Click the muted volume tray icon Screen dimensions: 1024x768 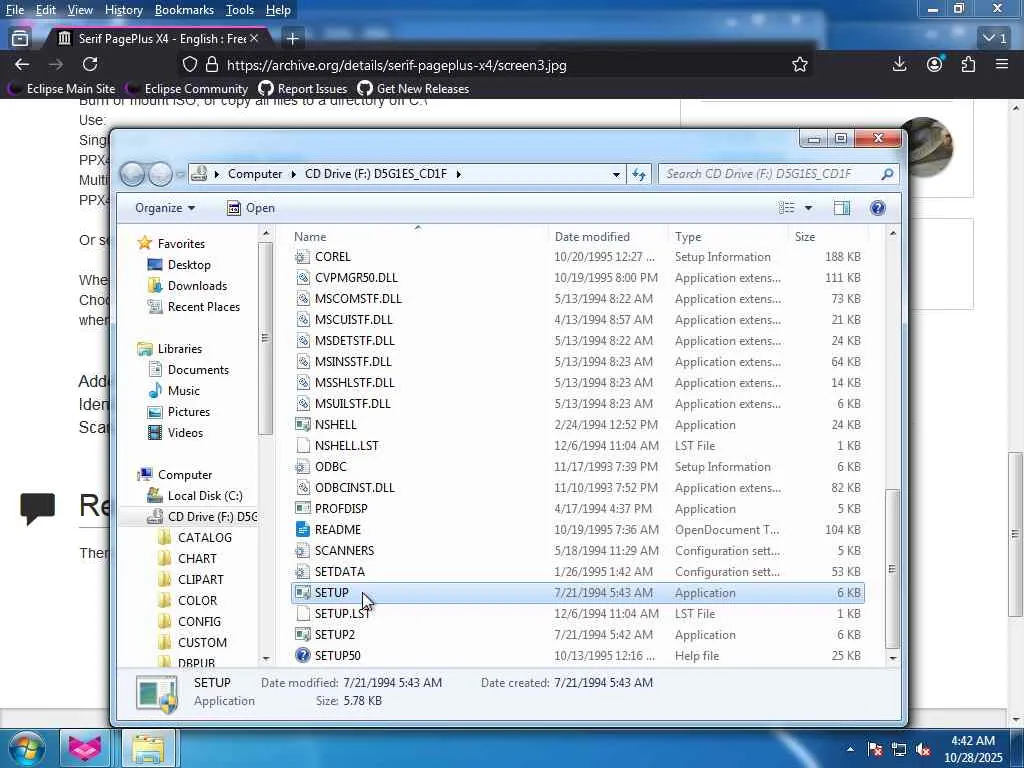pyautogui.click(x=923, y=749)
